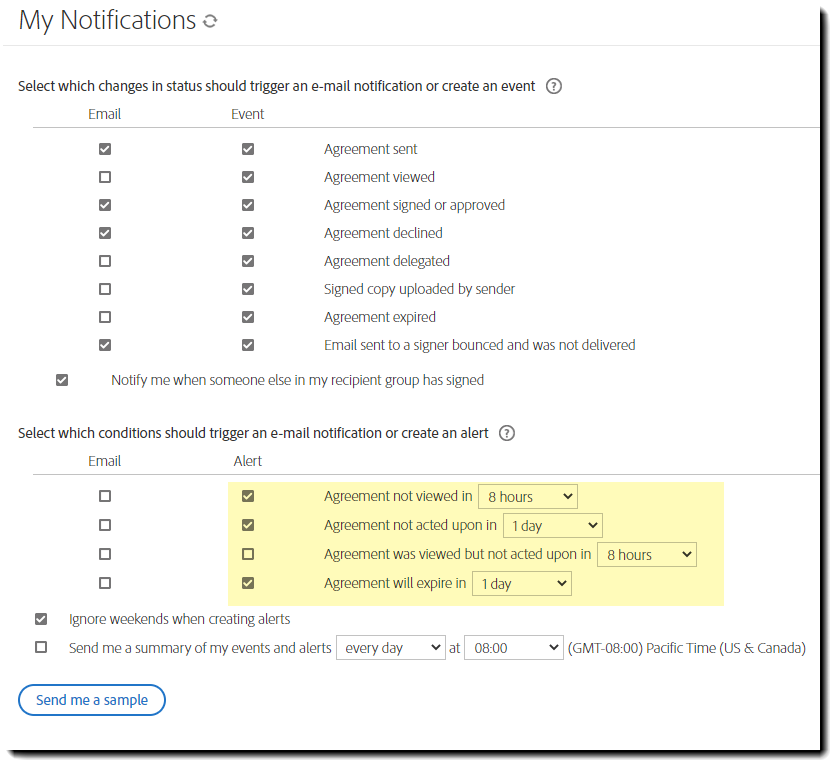Disable Event for Agreement expired

click(247, 316)
